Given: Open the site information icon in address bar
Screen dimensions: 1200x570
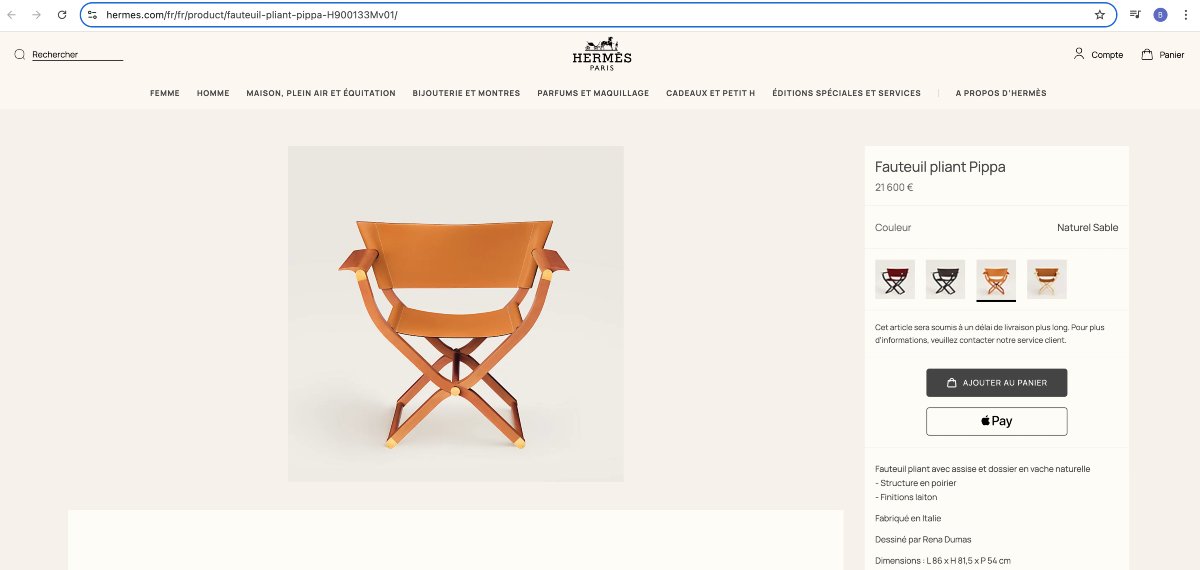Looking at the screenshot, I should 92,15.
